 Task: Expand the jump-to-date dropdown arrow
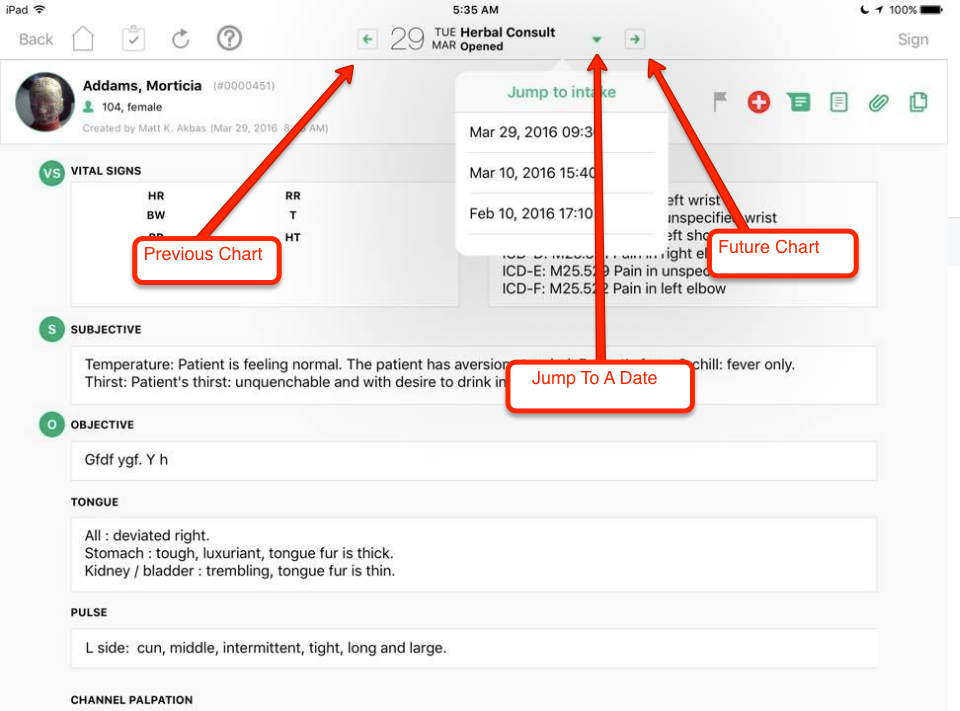597,40
